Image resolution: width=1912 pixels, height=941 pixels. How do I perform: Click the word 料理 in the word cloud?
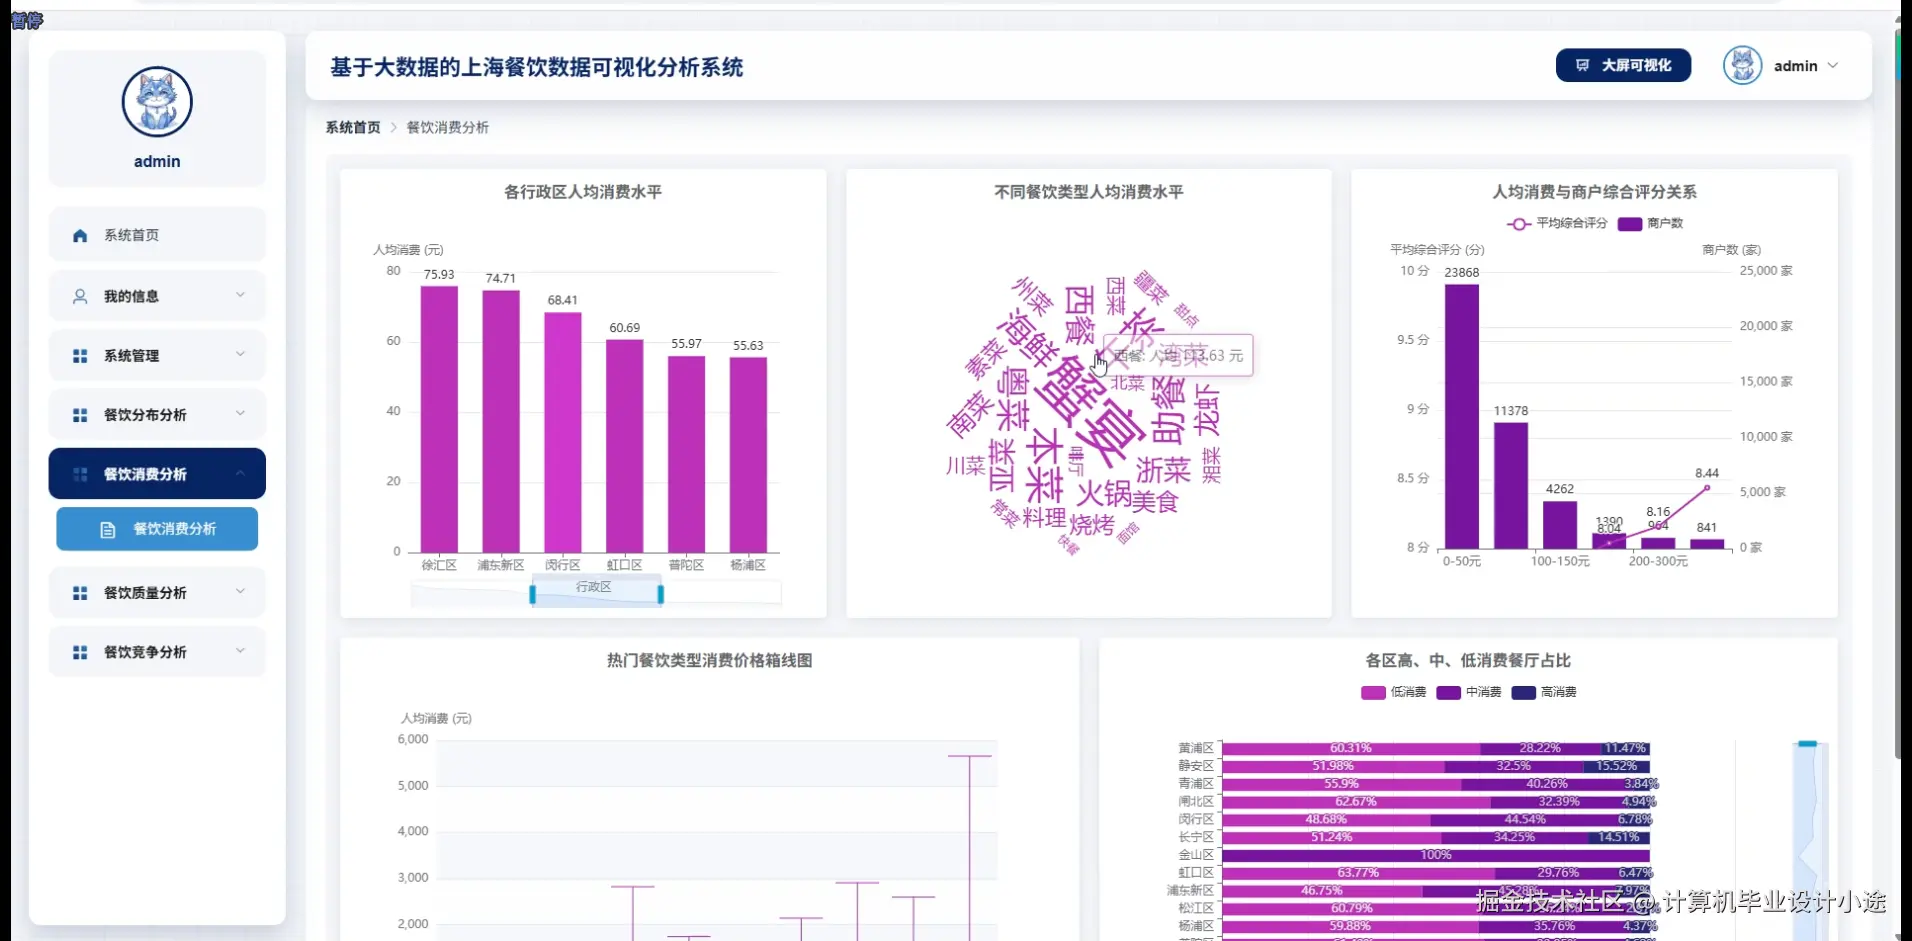pos(1044,518)
